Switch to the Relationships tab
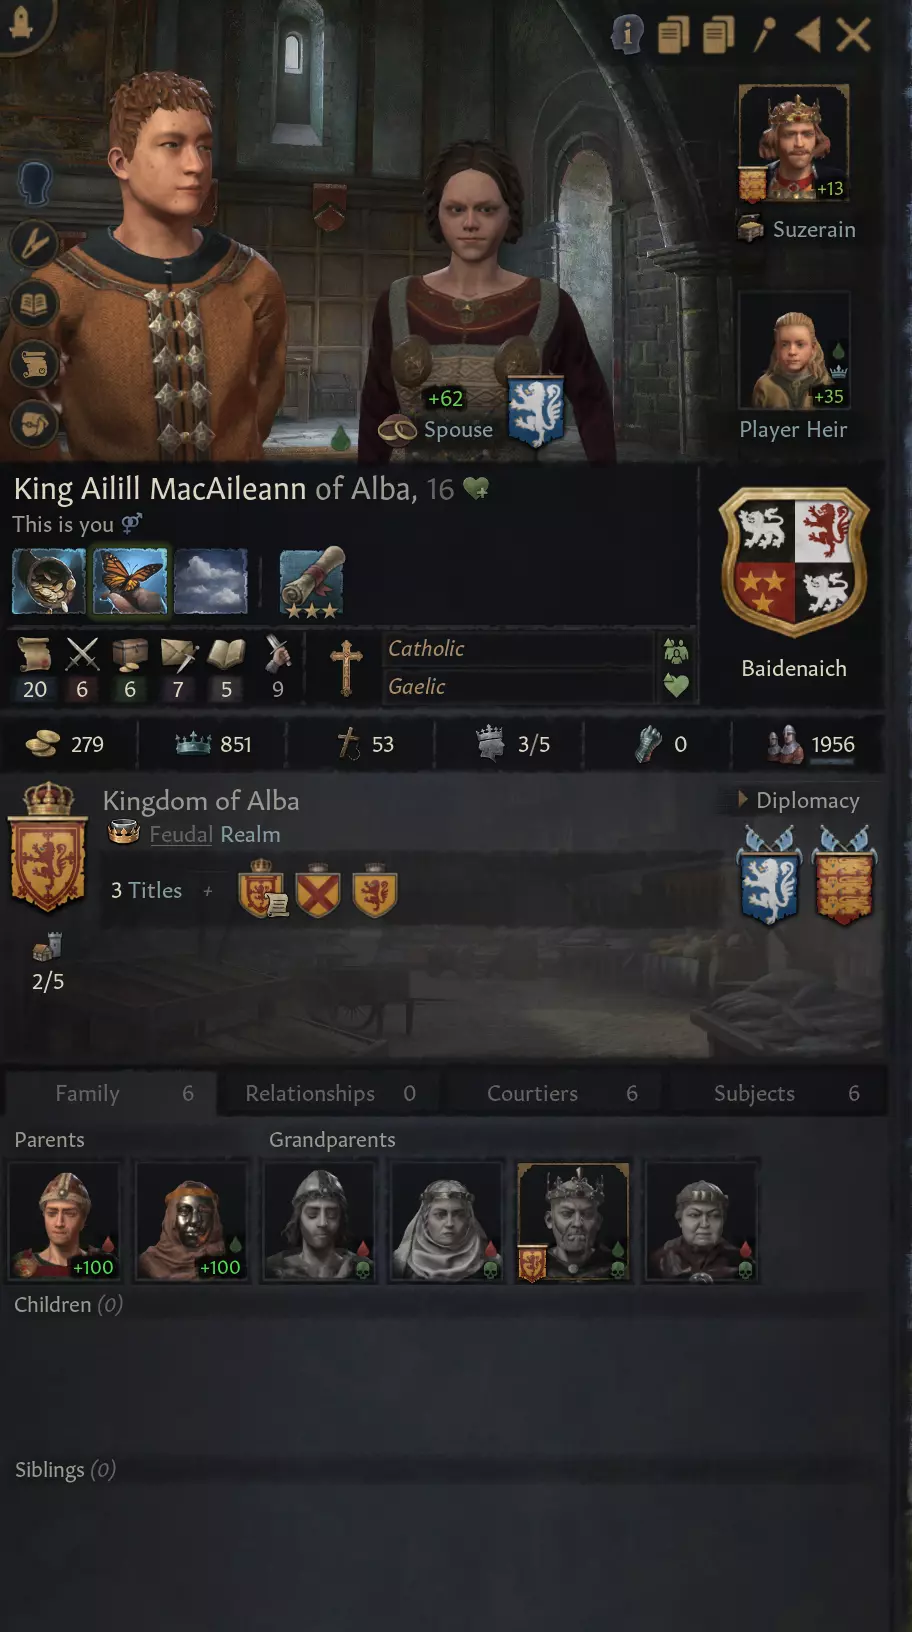This screenshot has height=1632, width=912. (330, 1093)
